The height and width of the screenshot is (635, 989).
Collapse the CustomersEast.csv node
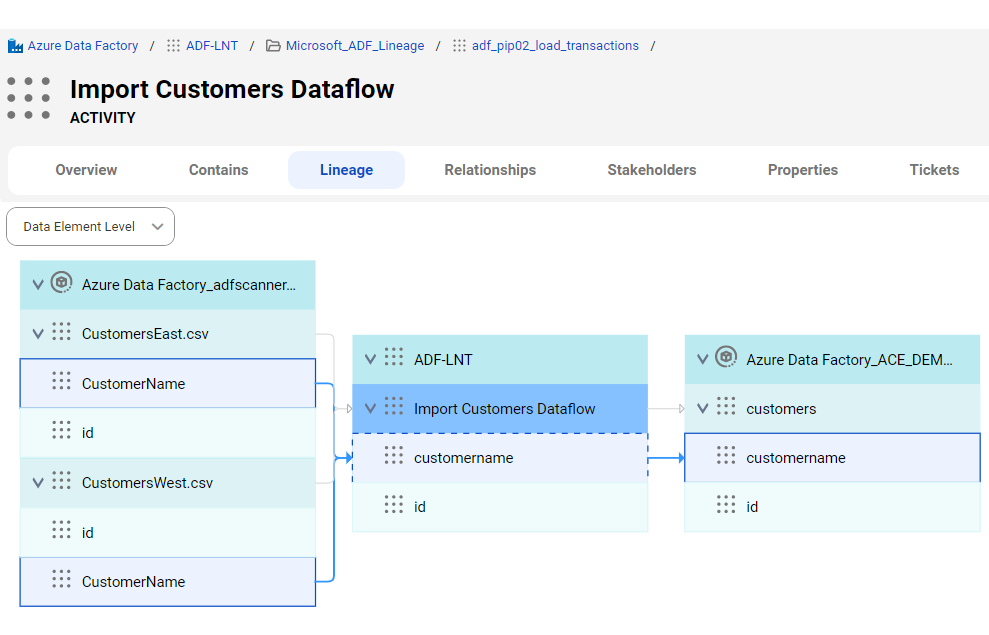click(38, 334)
